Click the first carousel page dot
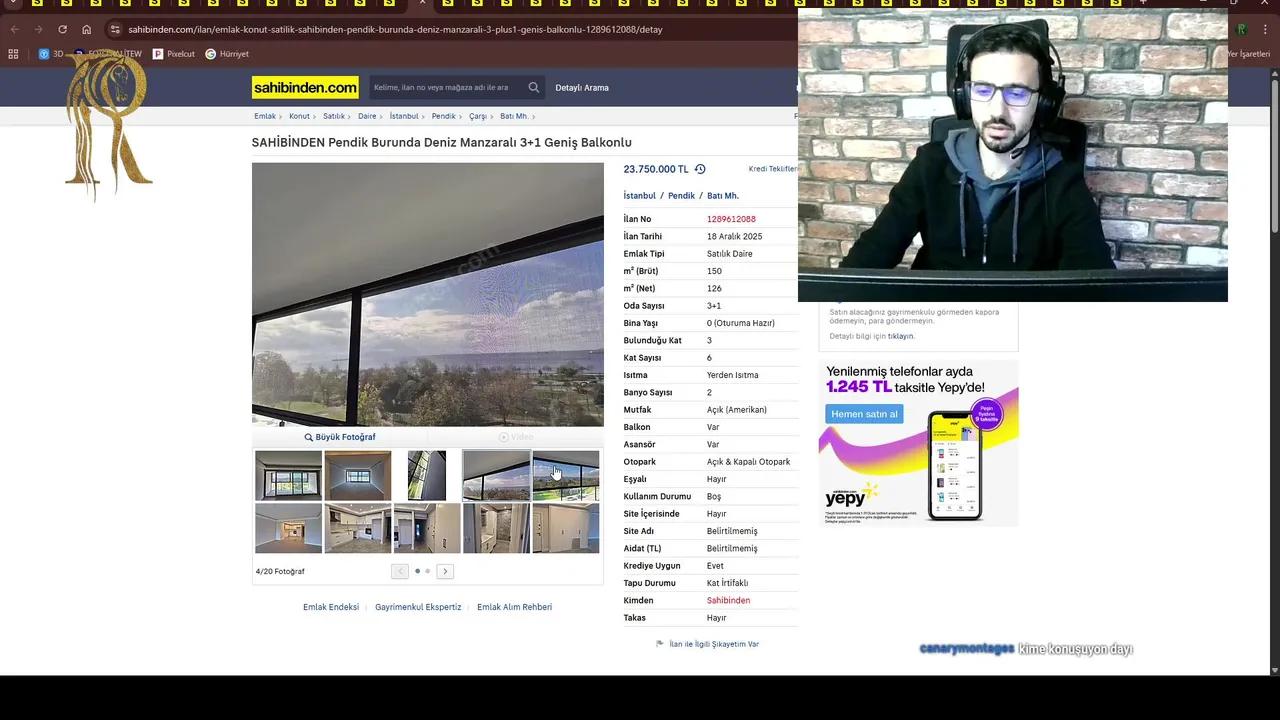Viewport: 1280px width, 720px height. tap(417, 571)
